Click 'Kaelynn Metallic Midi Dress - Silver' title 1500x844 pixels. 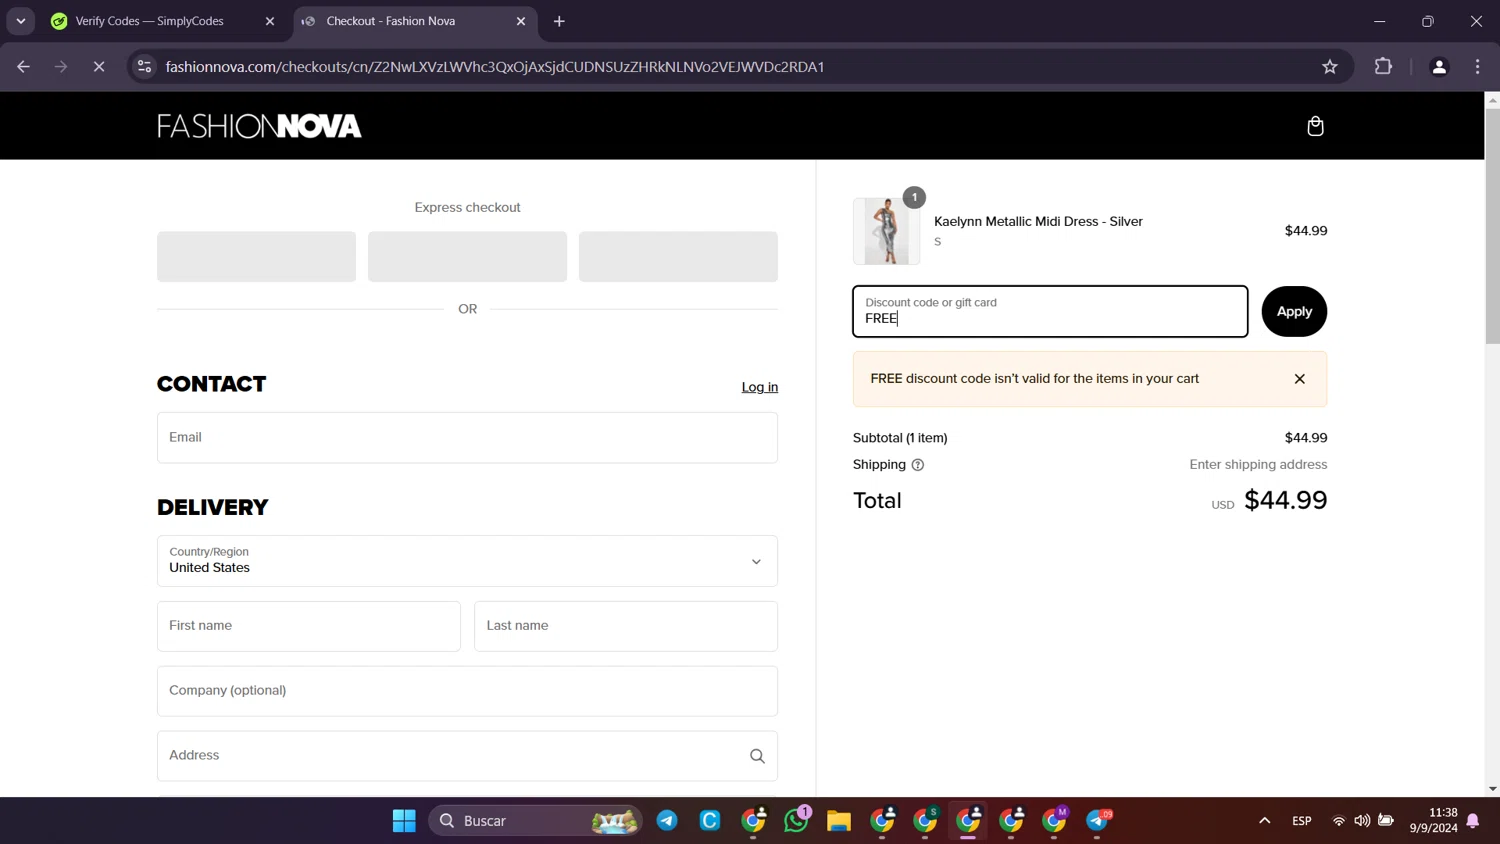tap(1038, 221)
